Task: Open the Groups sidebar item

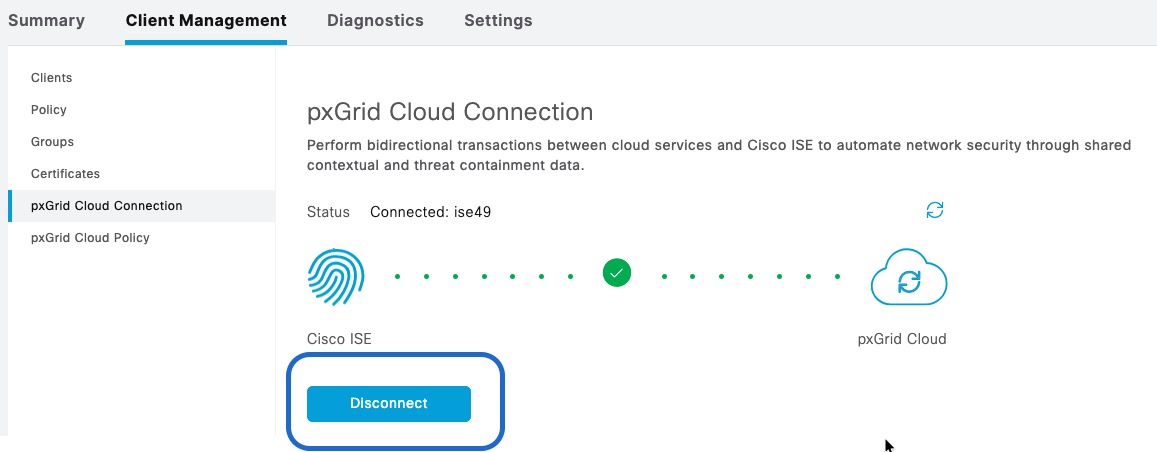Action: click(52, 142)
